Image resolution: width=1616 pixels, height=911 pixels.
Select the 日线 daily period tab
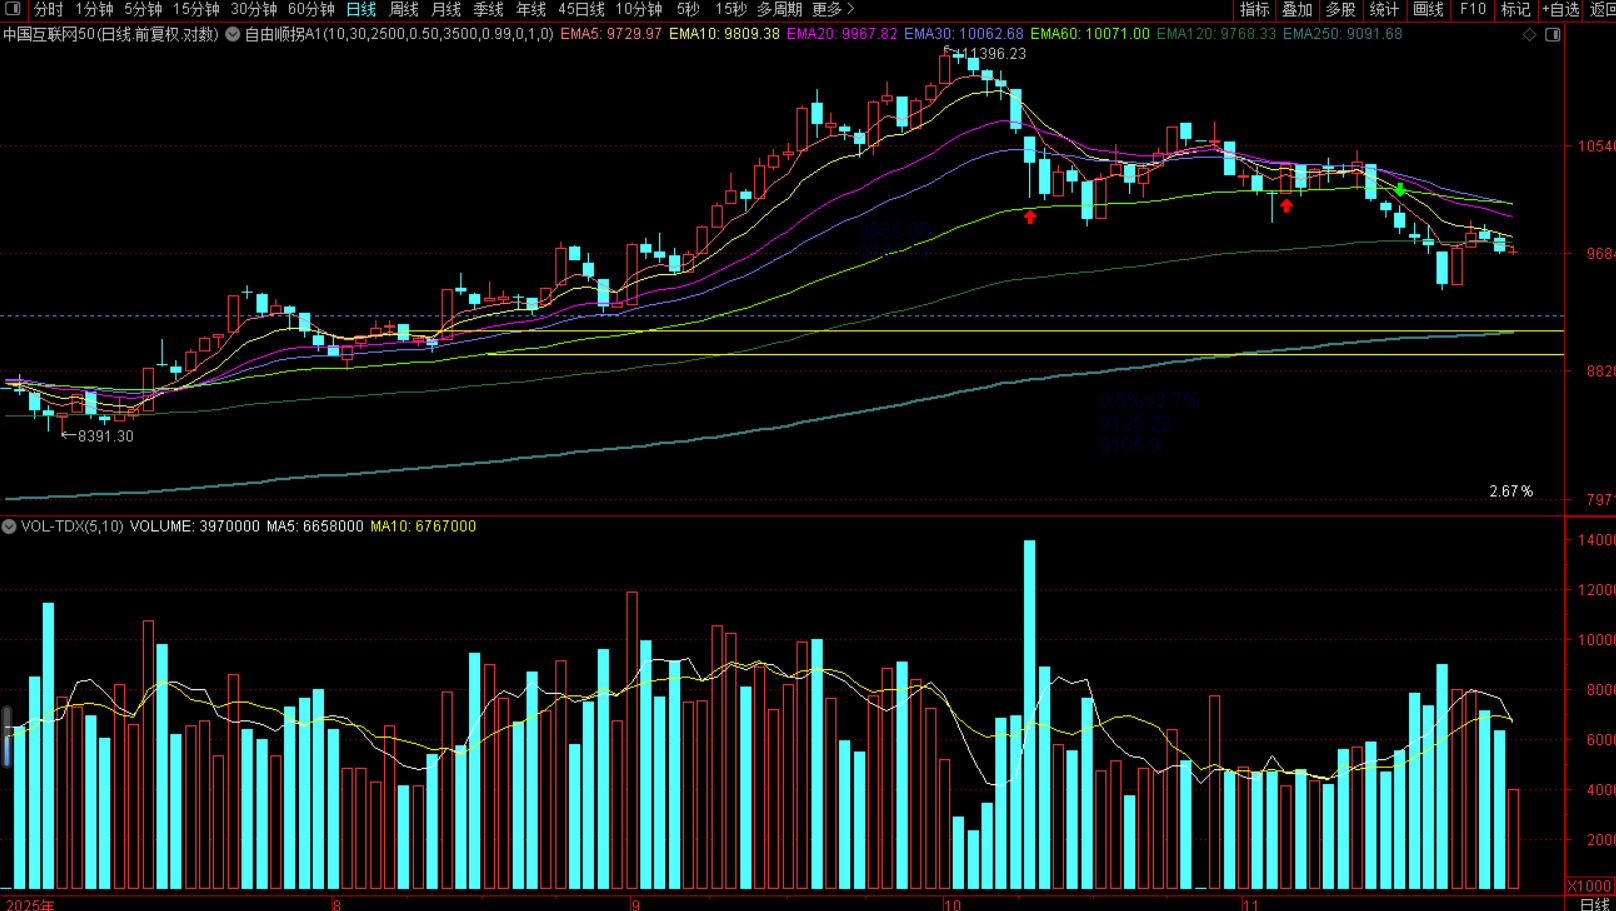pos(361,9)
